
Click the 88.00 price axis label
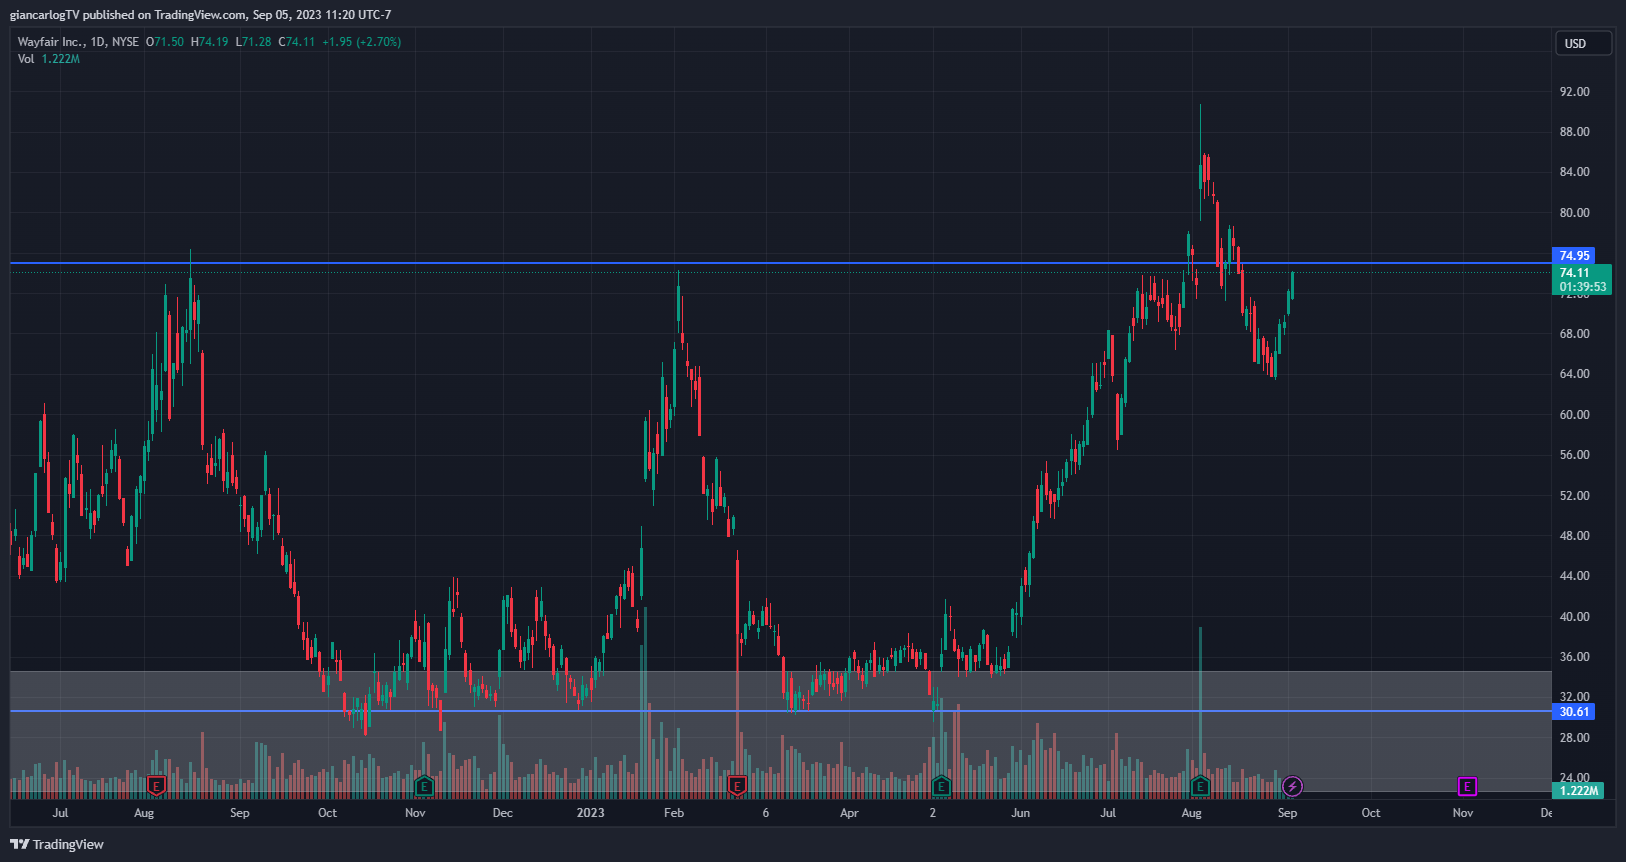[1574, 132]
